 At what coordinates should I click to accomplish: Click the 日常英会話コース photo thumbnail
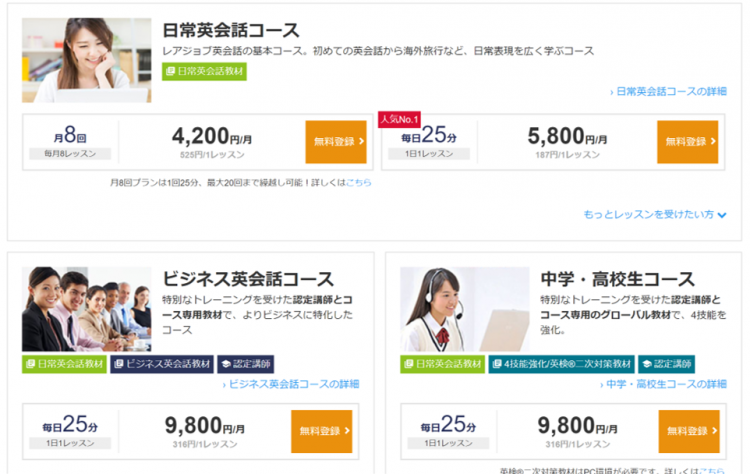click(x=87, y=60)
